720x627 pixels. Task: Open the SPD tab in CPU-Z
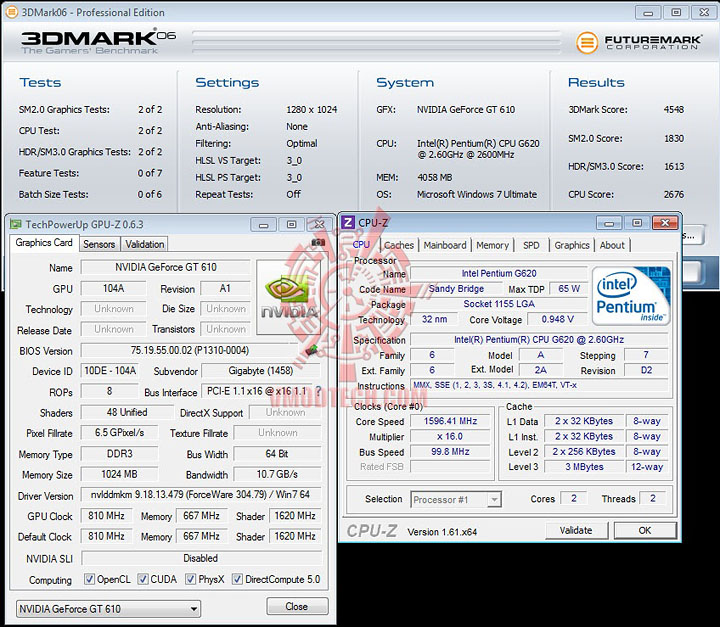pos(531,245)
